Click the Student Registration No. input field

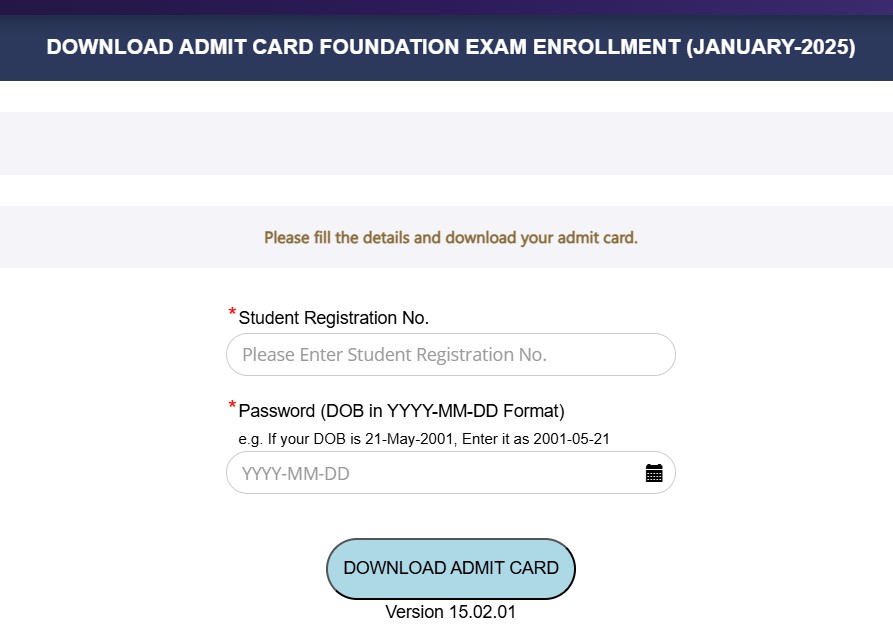(450, 355)
